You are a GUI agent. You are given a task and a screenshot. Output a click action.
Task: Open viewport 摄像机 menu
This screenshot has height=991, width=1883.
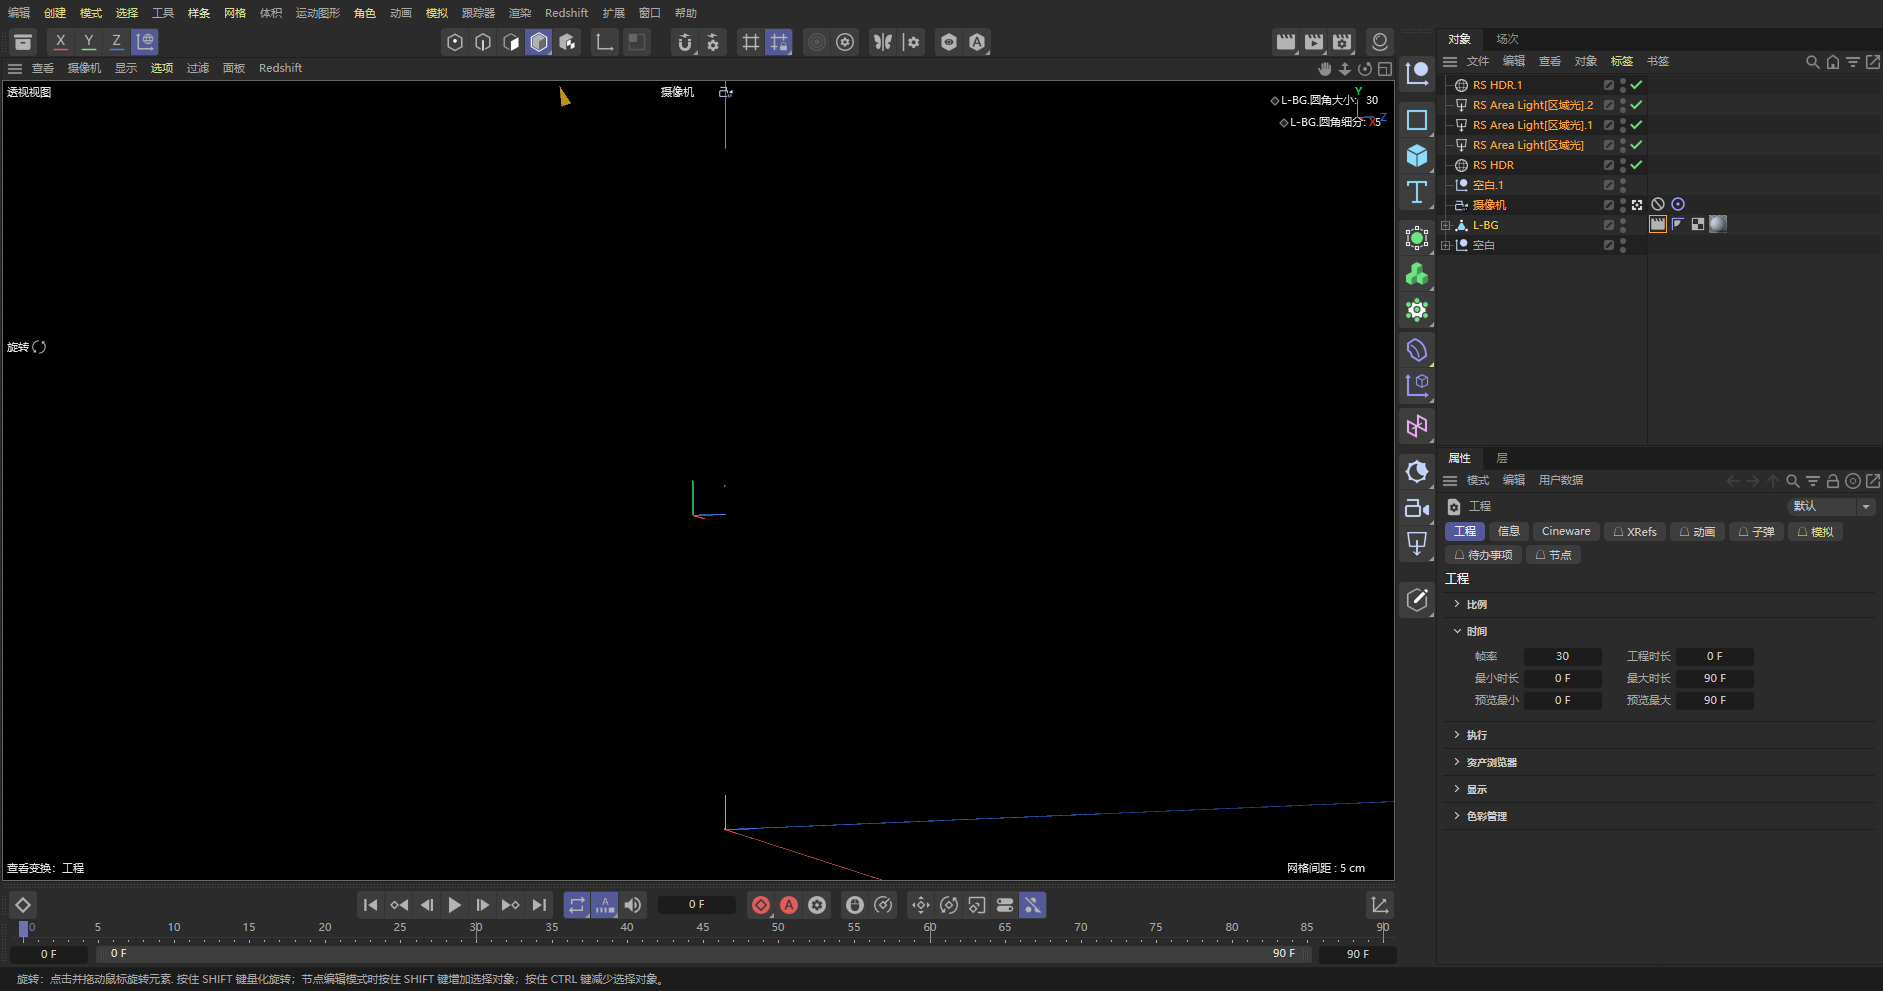click(x=84, y=68)
